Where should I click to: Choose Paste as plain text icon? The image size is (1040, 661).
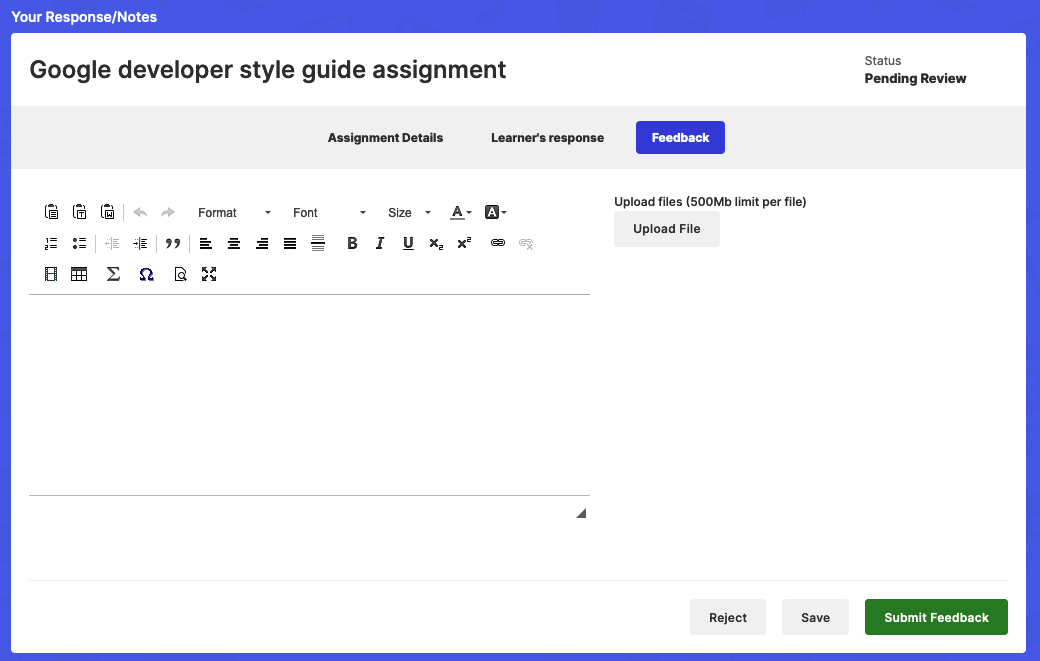coord(80,212)
